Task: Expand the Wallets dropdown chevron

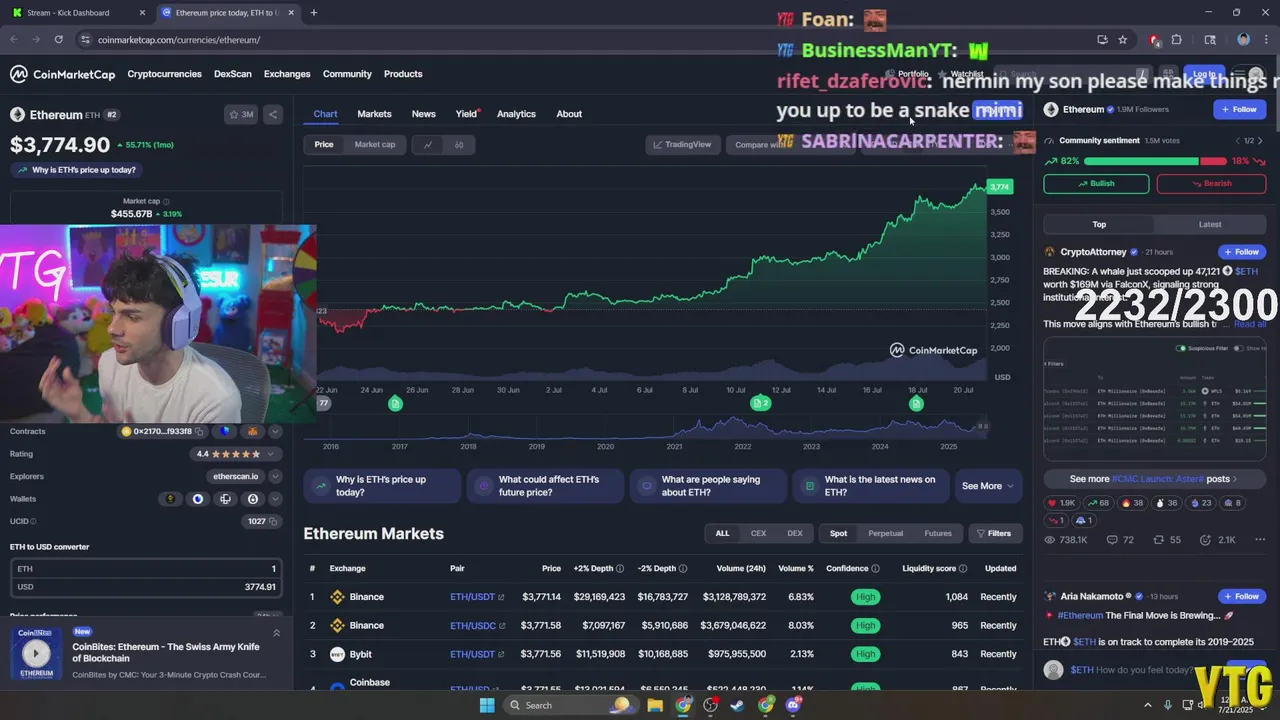Action: tap(275, 499)
